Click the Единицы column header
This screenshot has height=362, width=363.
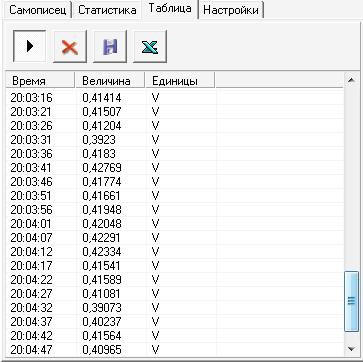pos(180,81)
